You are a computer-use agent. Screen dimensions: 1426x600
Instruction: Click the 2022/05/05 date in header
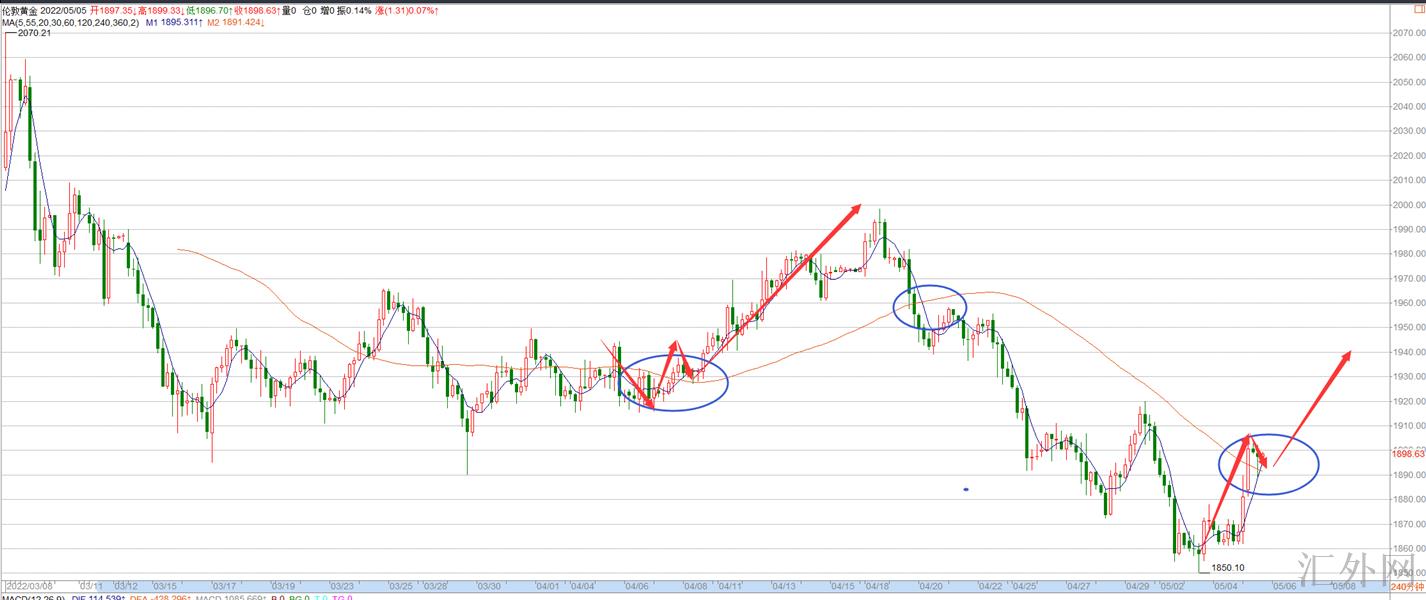pyautogui.click(x=64, y=10)
